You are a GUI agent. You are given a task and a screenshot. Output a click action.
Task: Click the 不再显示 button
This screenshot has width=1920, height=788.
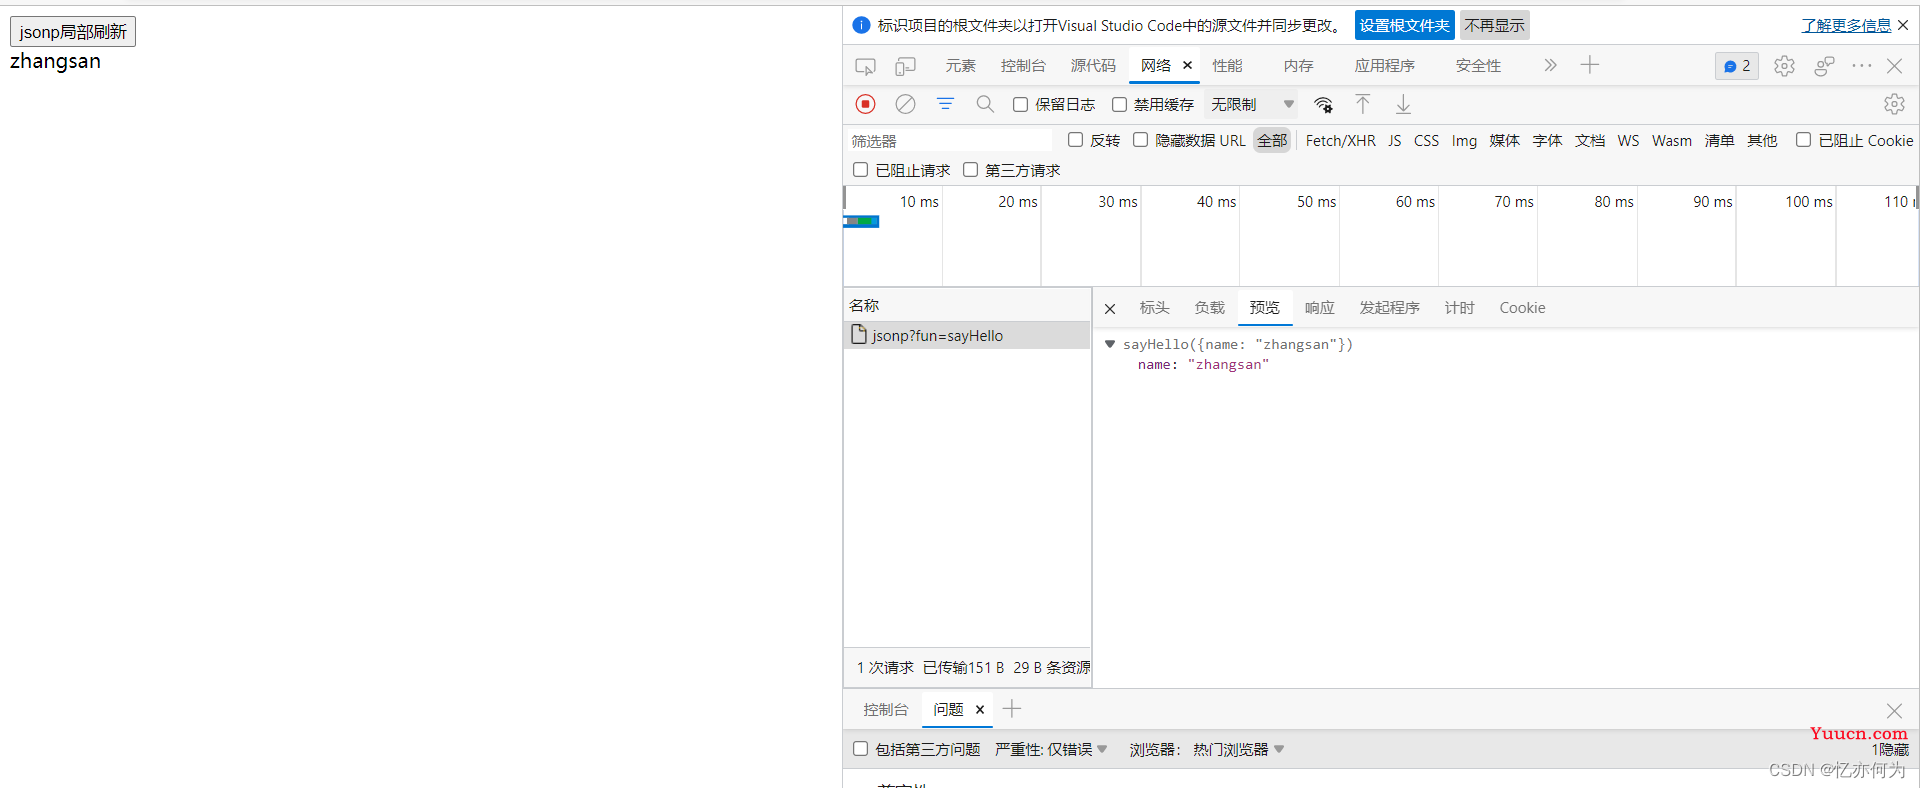(x=1494, y=25)
